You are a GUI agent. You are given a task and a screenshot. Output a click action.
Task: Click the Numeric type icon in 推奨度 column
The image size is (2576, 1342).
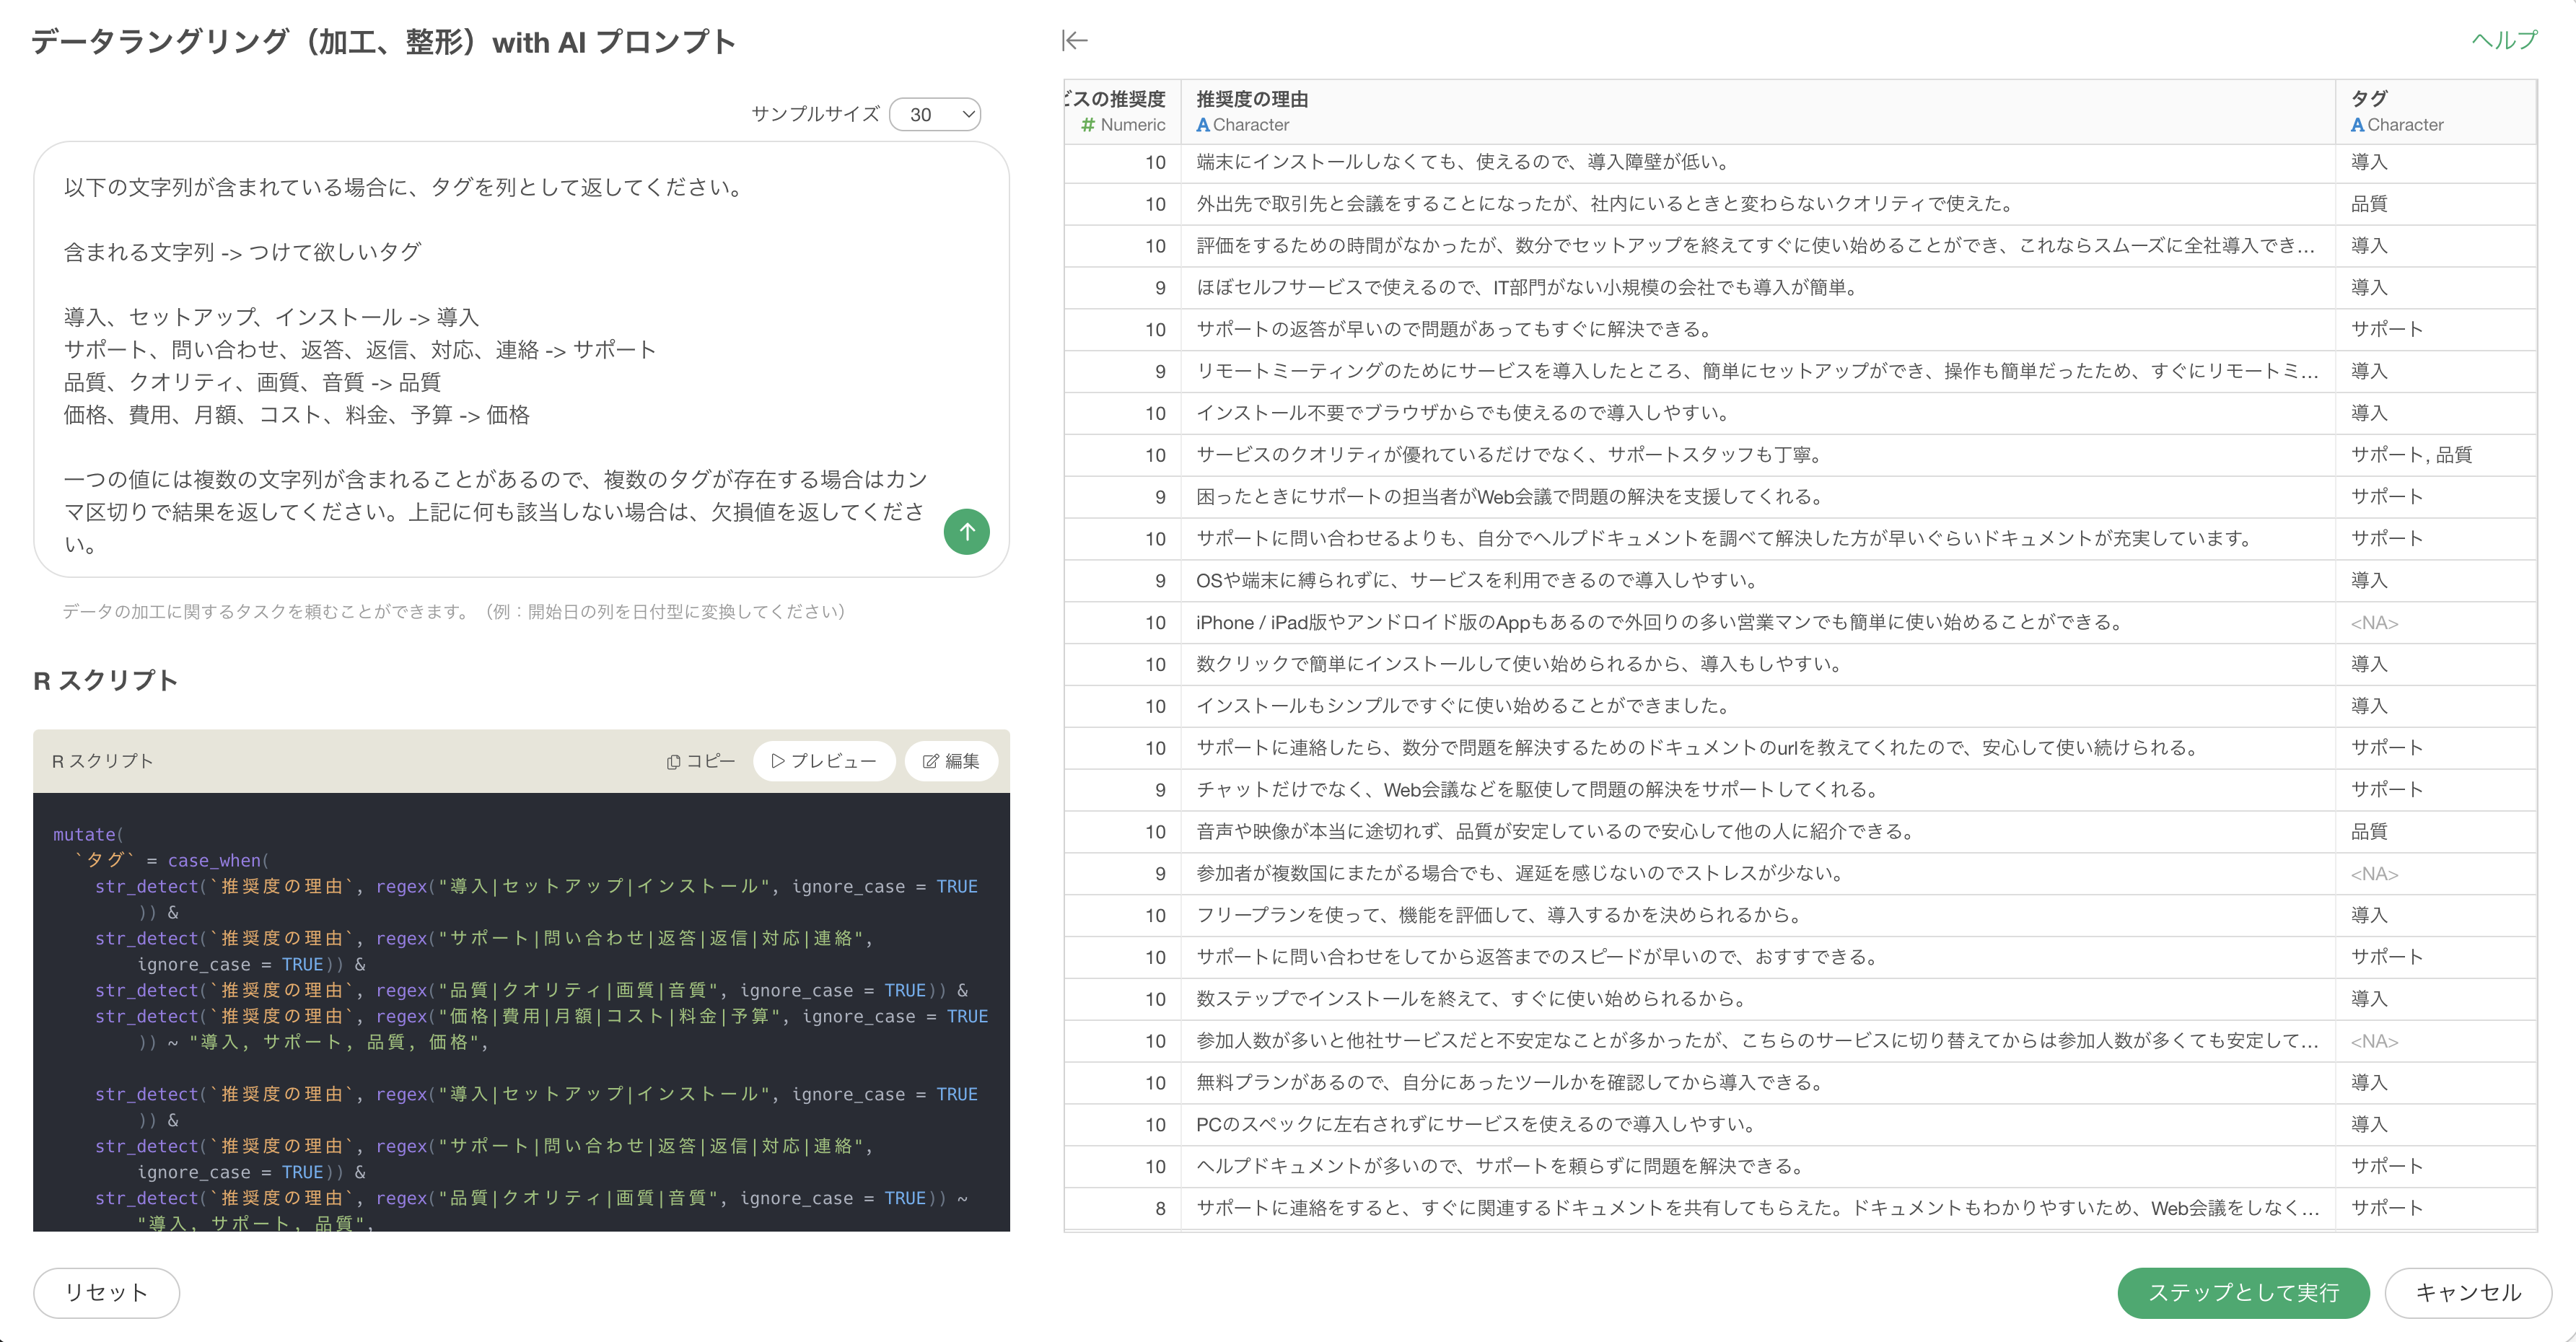[x=1088, y=125]
